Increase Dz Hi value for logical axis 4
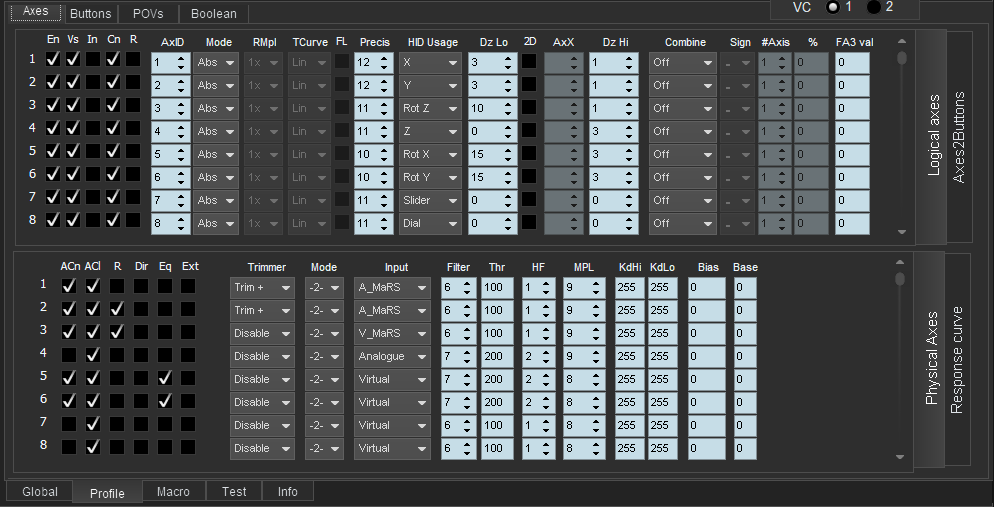This screenshot has height=507, width=994. coord(629,127)
